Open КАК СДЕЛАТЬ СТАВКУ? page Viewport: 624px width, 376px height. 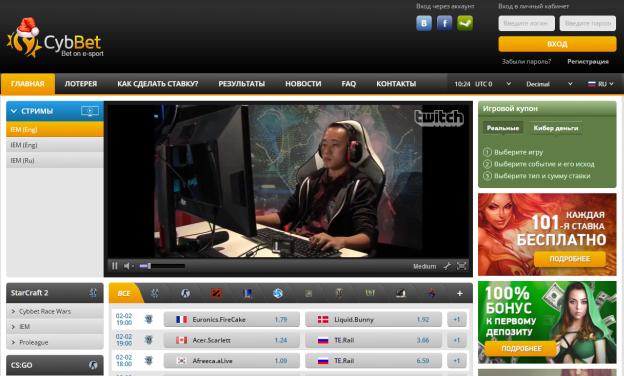click(x=158, y=84)
